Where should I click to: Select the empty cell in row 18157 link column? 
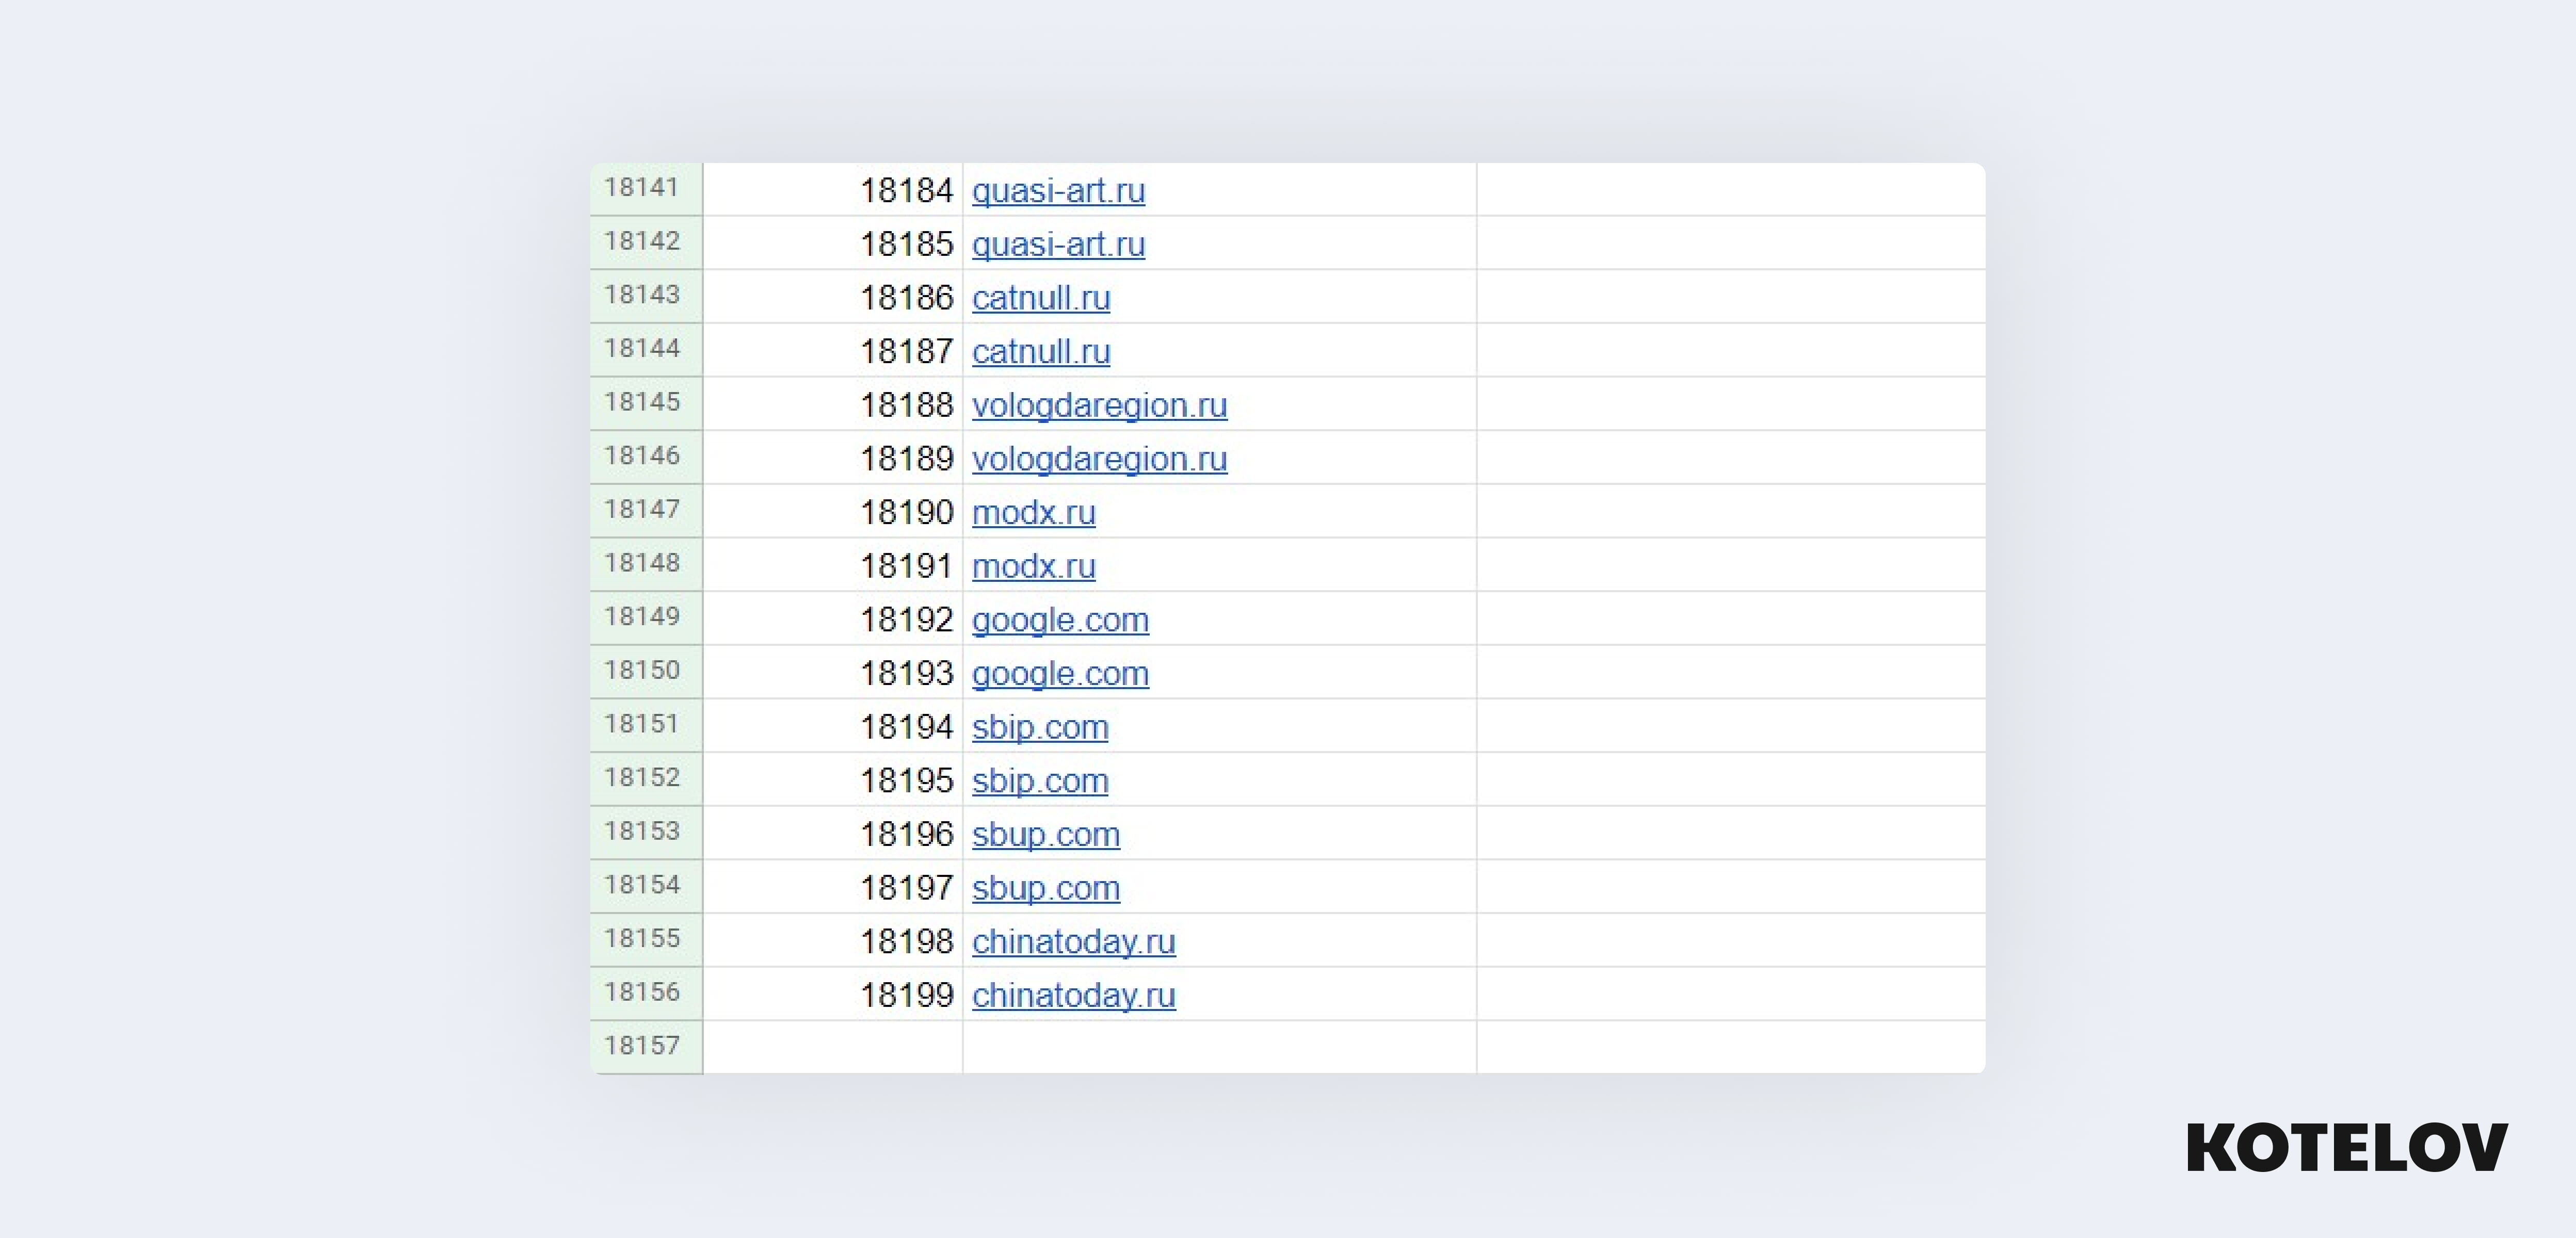pyautogui.click(x=1218, y=1047)
